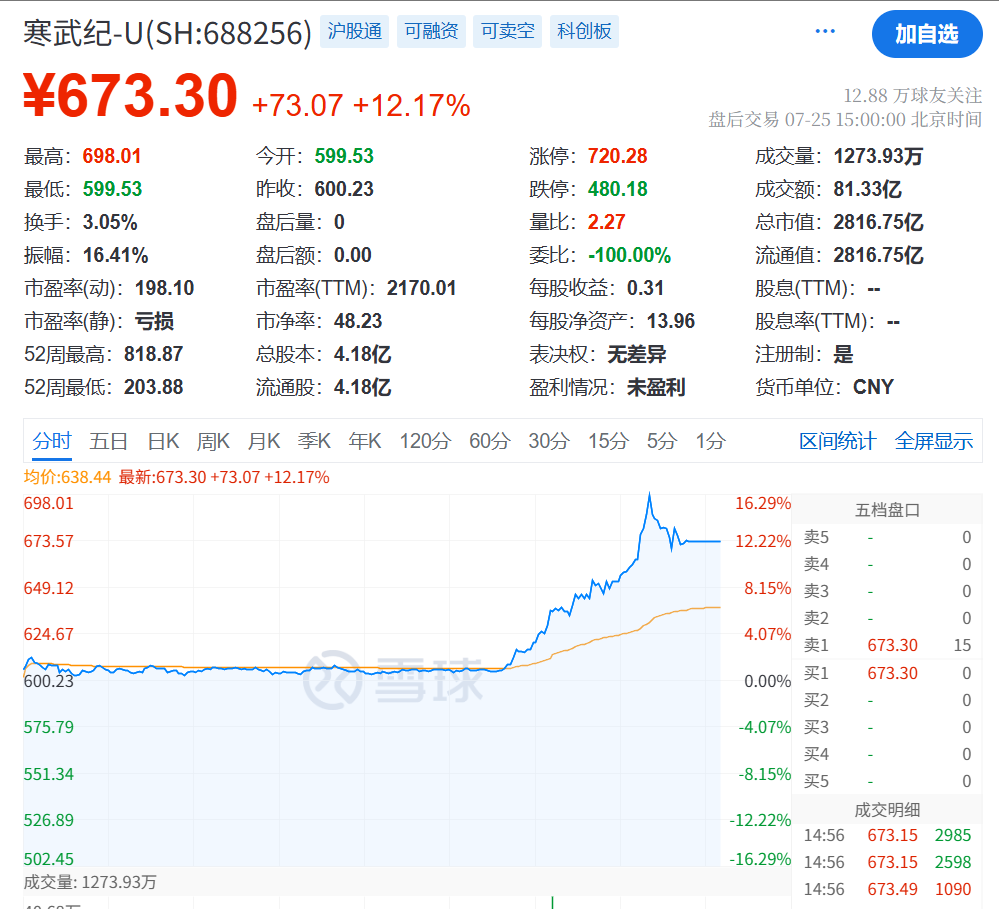Click the 卖1 order book row
999x909 pixels.
click(x=887, y=646)
